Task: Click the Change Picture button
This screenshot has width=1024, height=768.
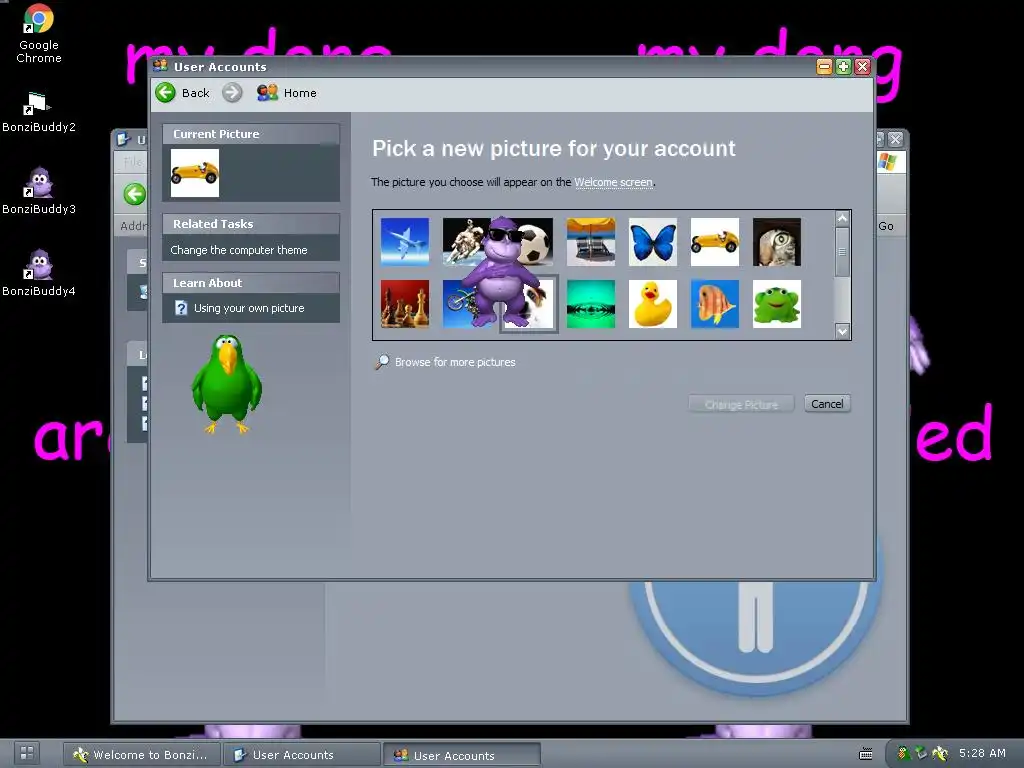Action: [x=741, y=404]
